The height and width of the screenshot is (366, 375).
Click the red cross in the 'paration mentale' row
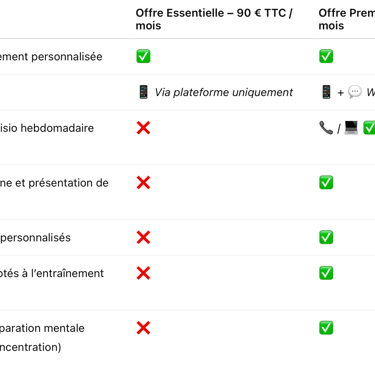(x=143, y=328)
